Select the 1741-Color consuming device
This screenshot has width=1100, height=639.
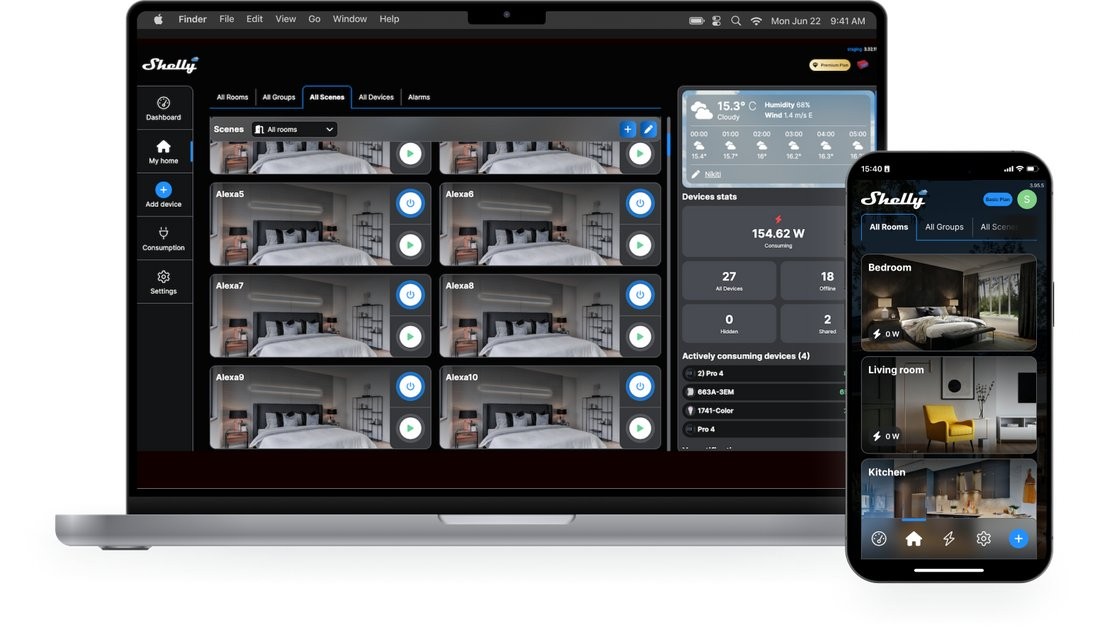[x=765, y=410]
